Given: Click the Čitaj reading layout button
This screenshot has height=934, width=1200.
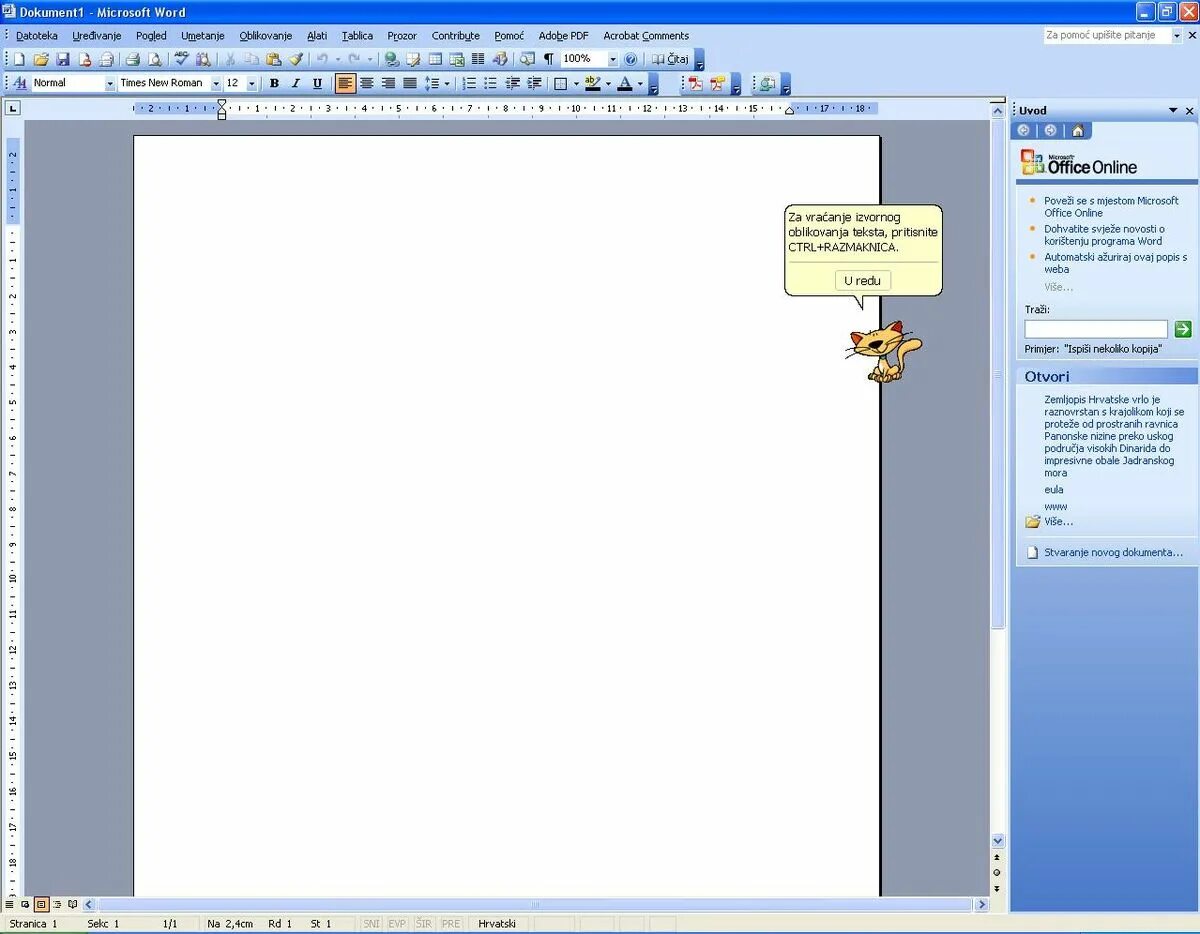Looking at the screenshot, I should tap(670, 59).
